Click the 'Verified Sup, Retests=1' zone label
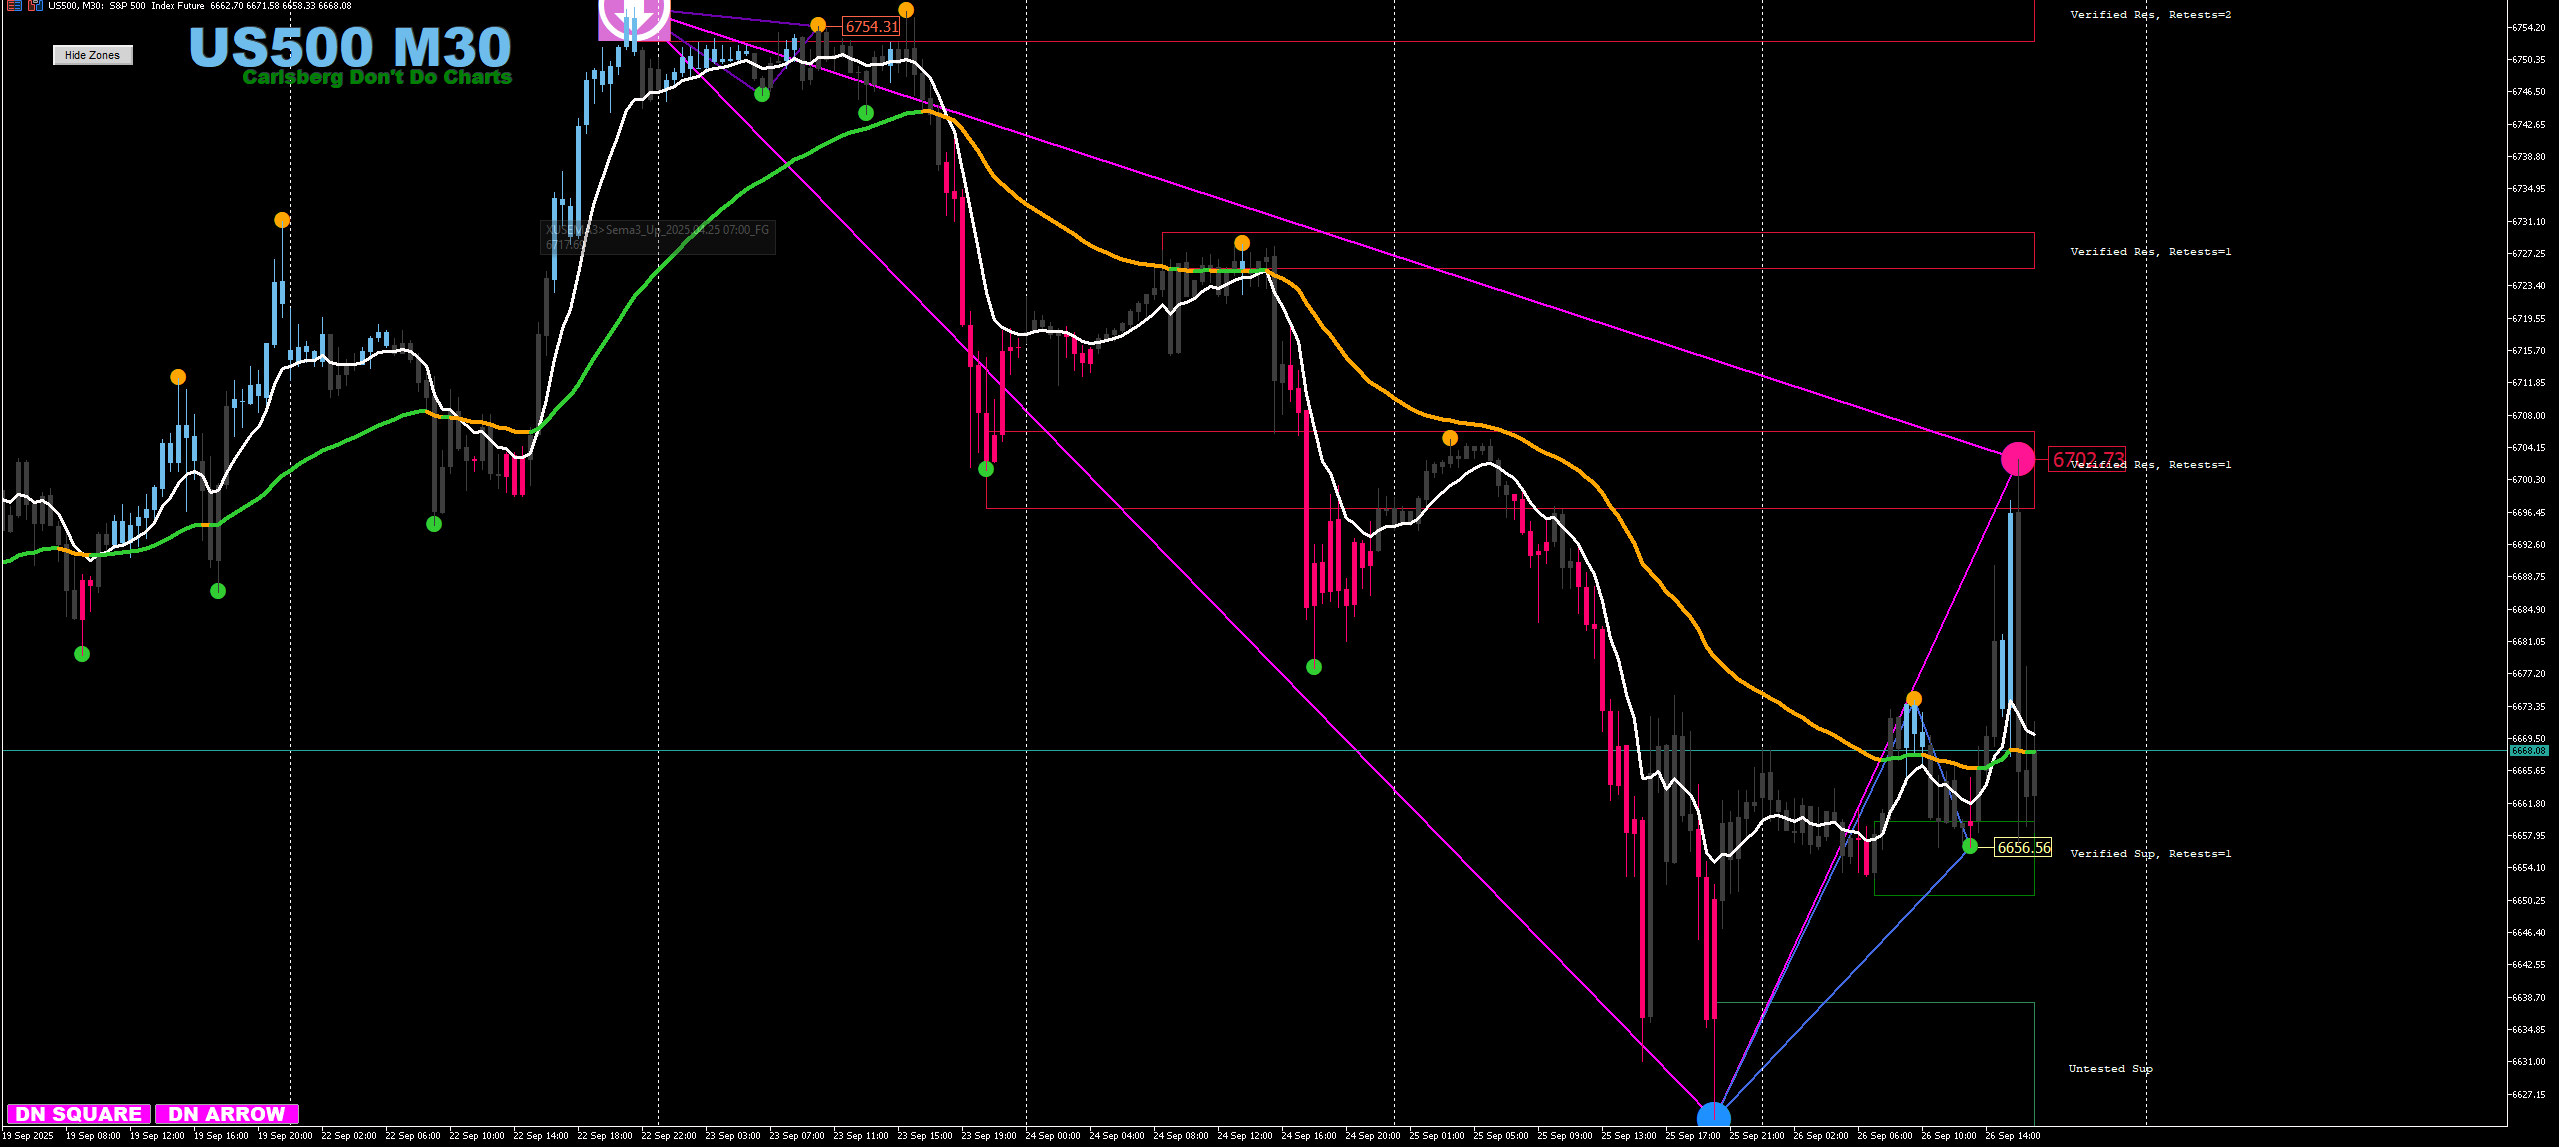The width and height of the screenshot is (2559, 1147). (2150, 854)
